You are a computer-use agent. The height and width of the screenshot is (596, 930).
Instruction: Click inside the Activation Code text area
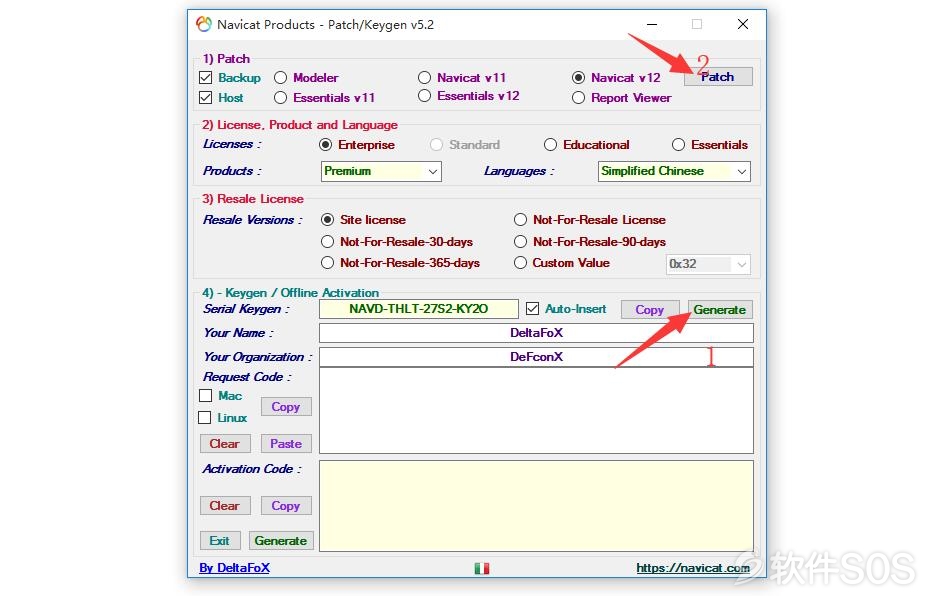536,506
